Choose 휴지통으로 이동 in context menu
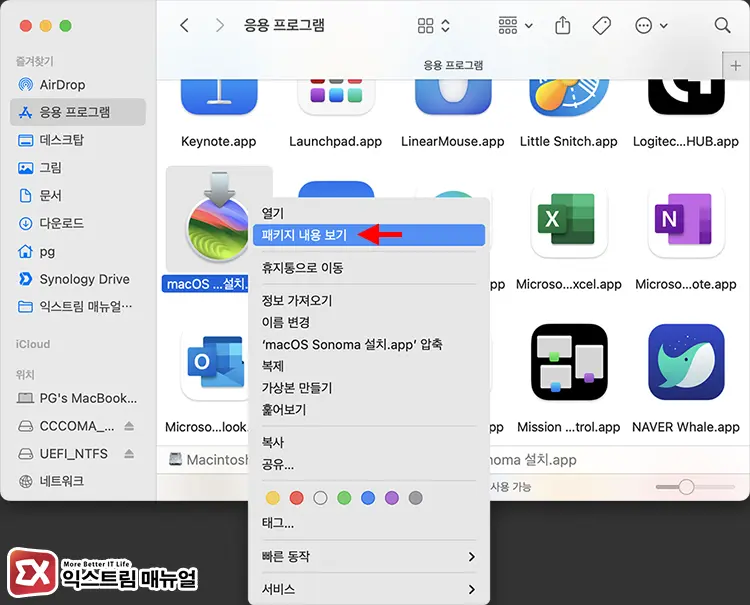750x605 pixels. tap(369, 268)
